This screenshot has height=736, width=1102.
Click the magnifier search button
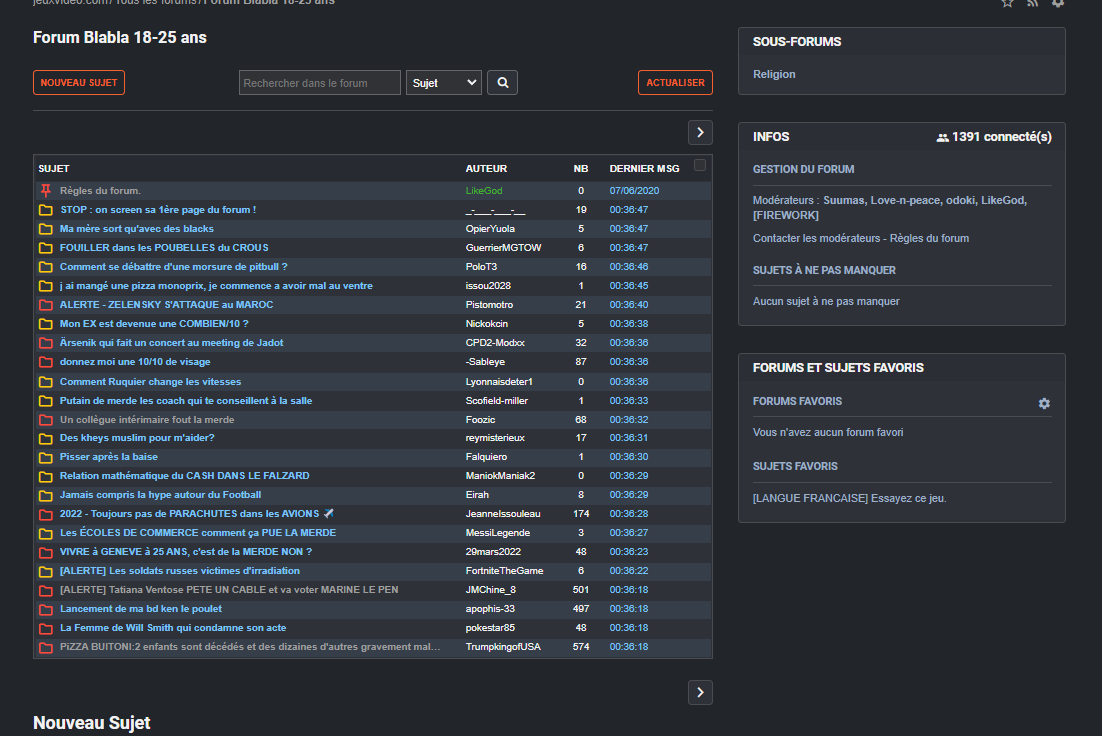(x=502, y=83)
